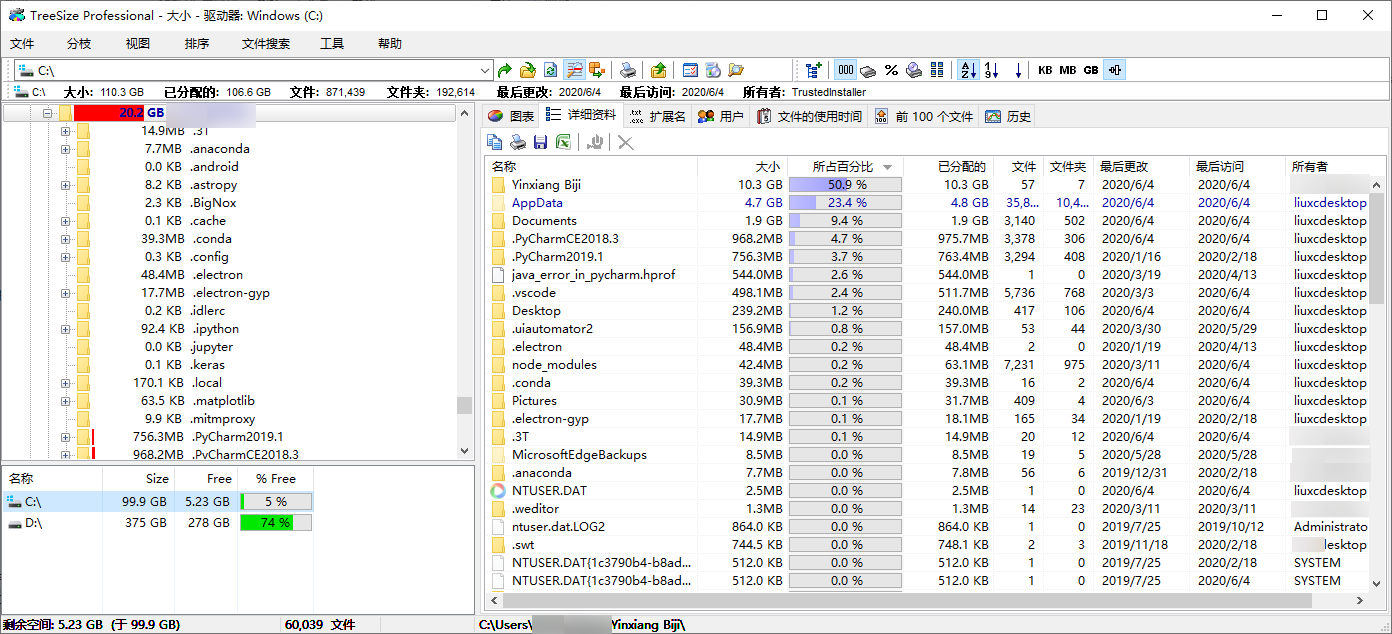
Task: Expand the .PyCharm2019.1 tree node
Action: 65,437
